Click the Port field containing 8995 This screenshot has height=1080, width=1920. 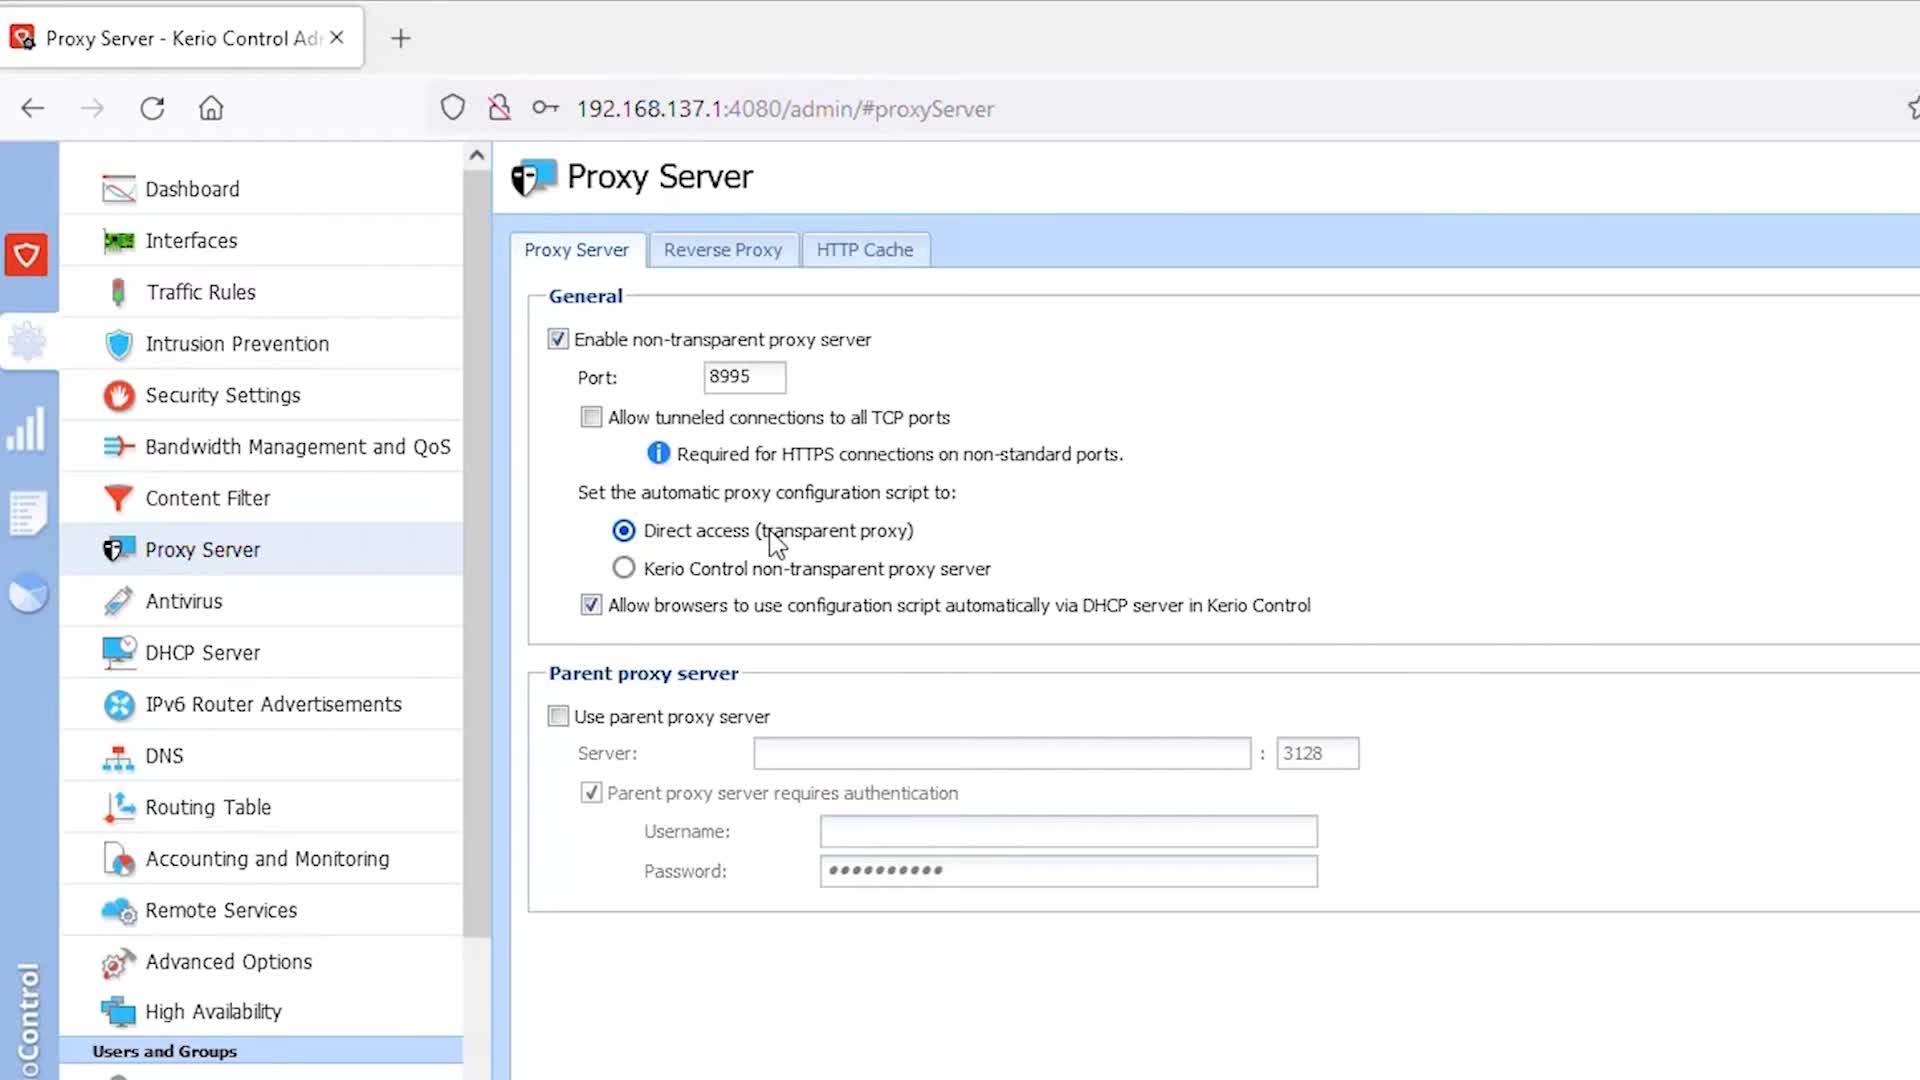[x=745, y=377]
